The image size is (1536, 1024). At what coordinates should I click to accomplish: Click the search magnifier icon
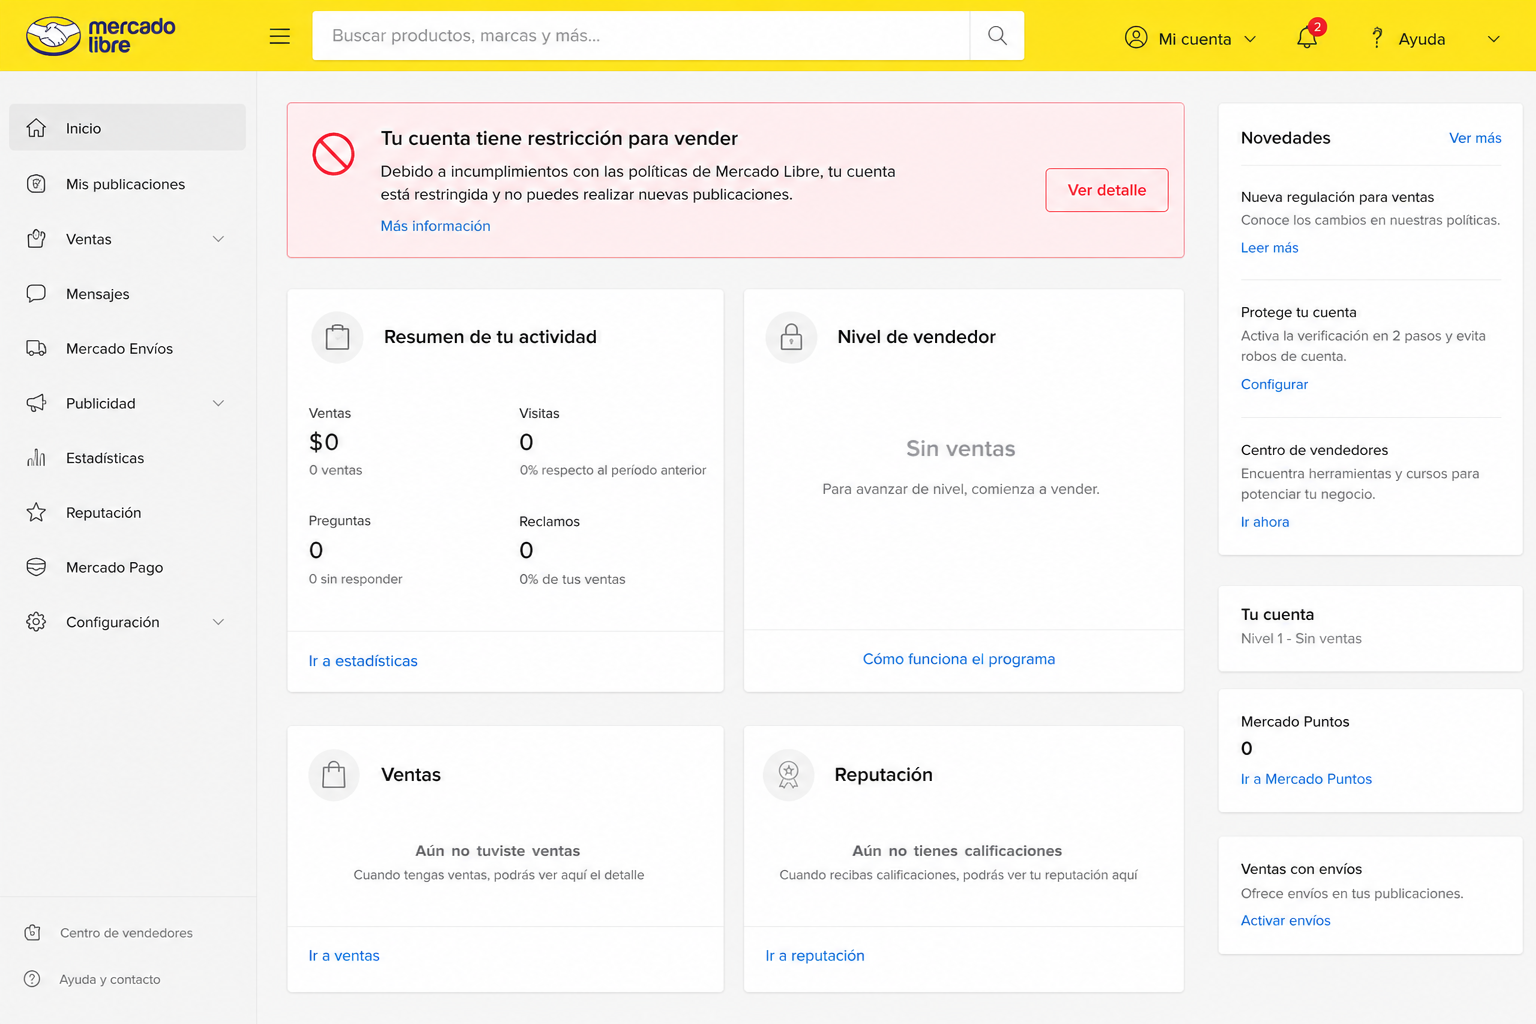pyautogui.click(x=997, y=36)
